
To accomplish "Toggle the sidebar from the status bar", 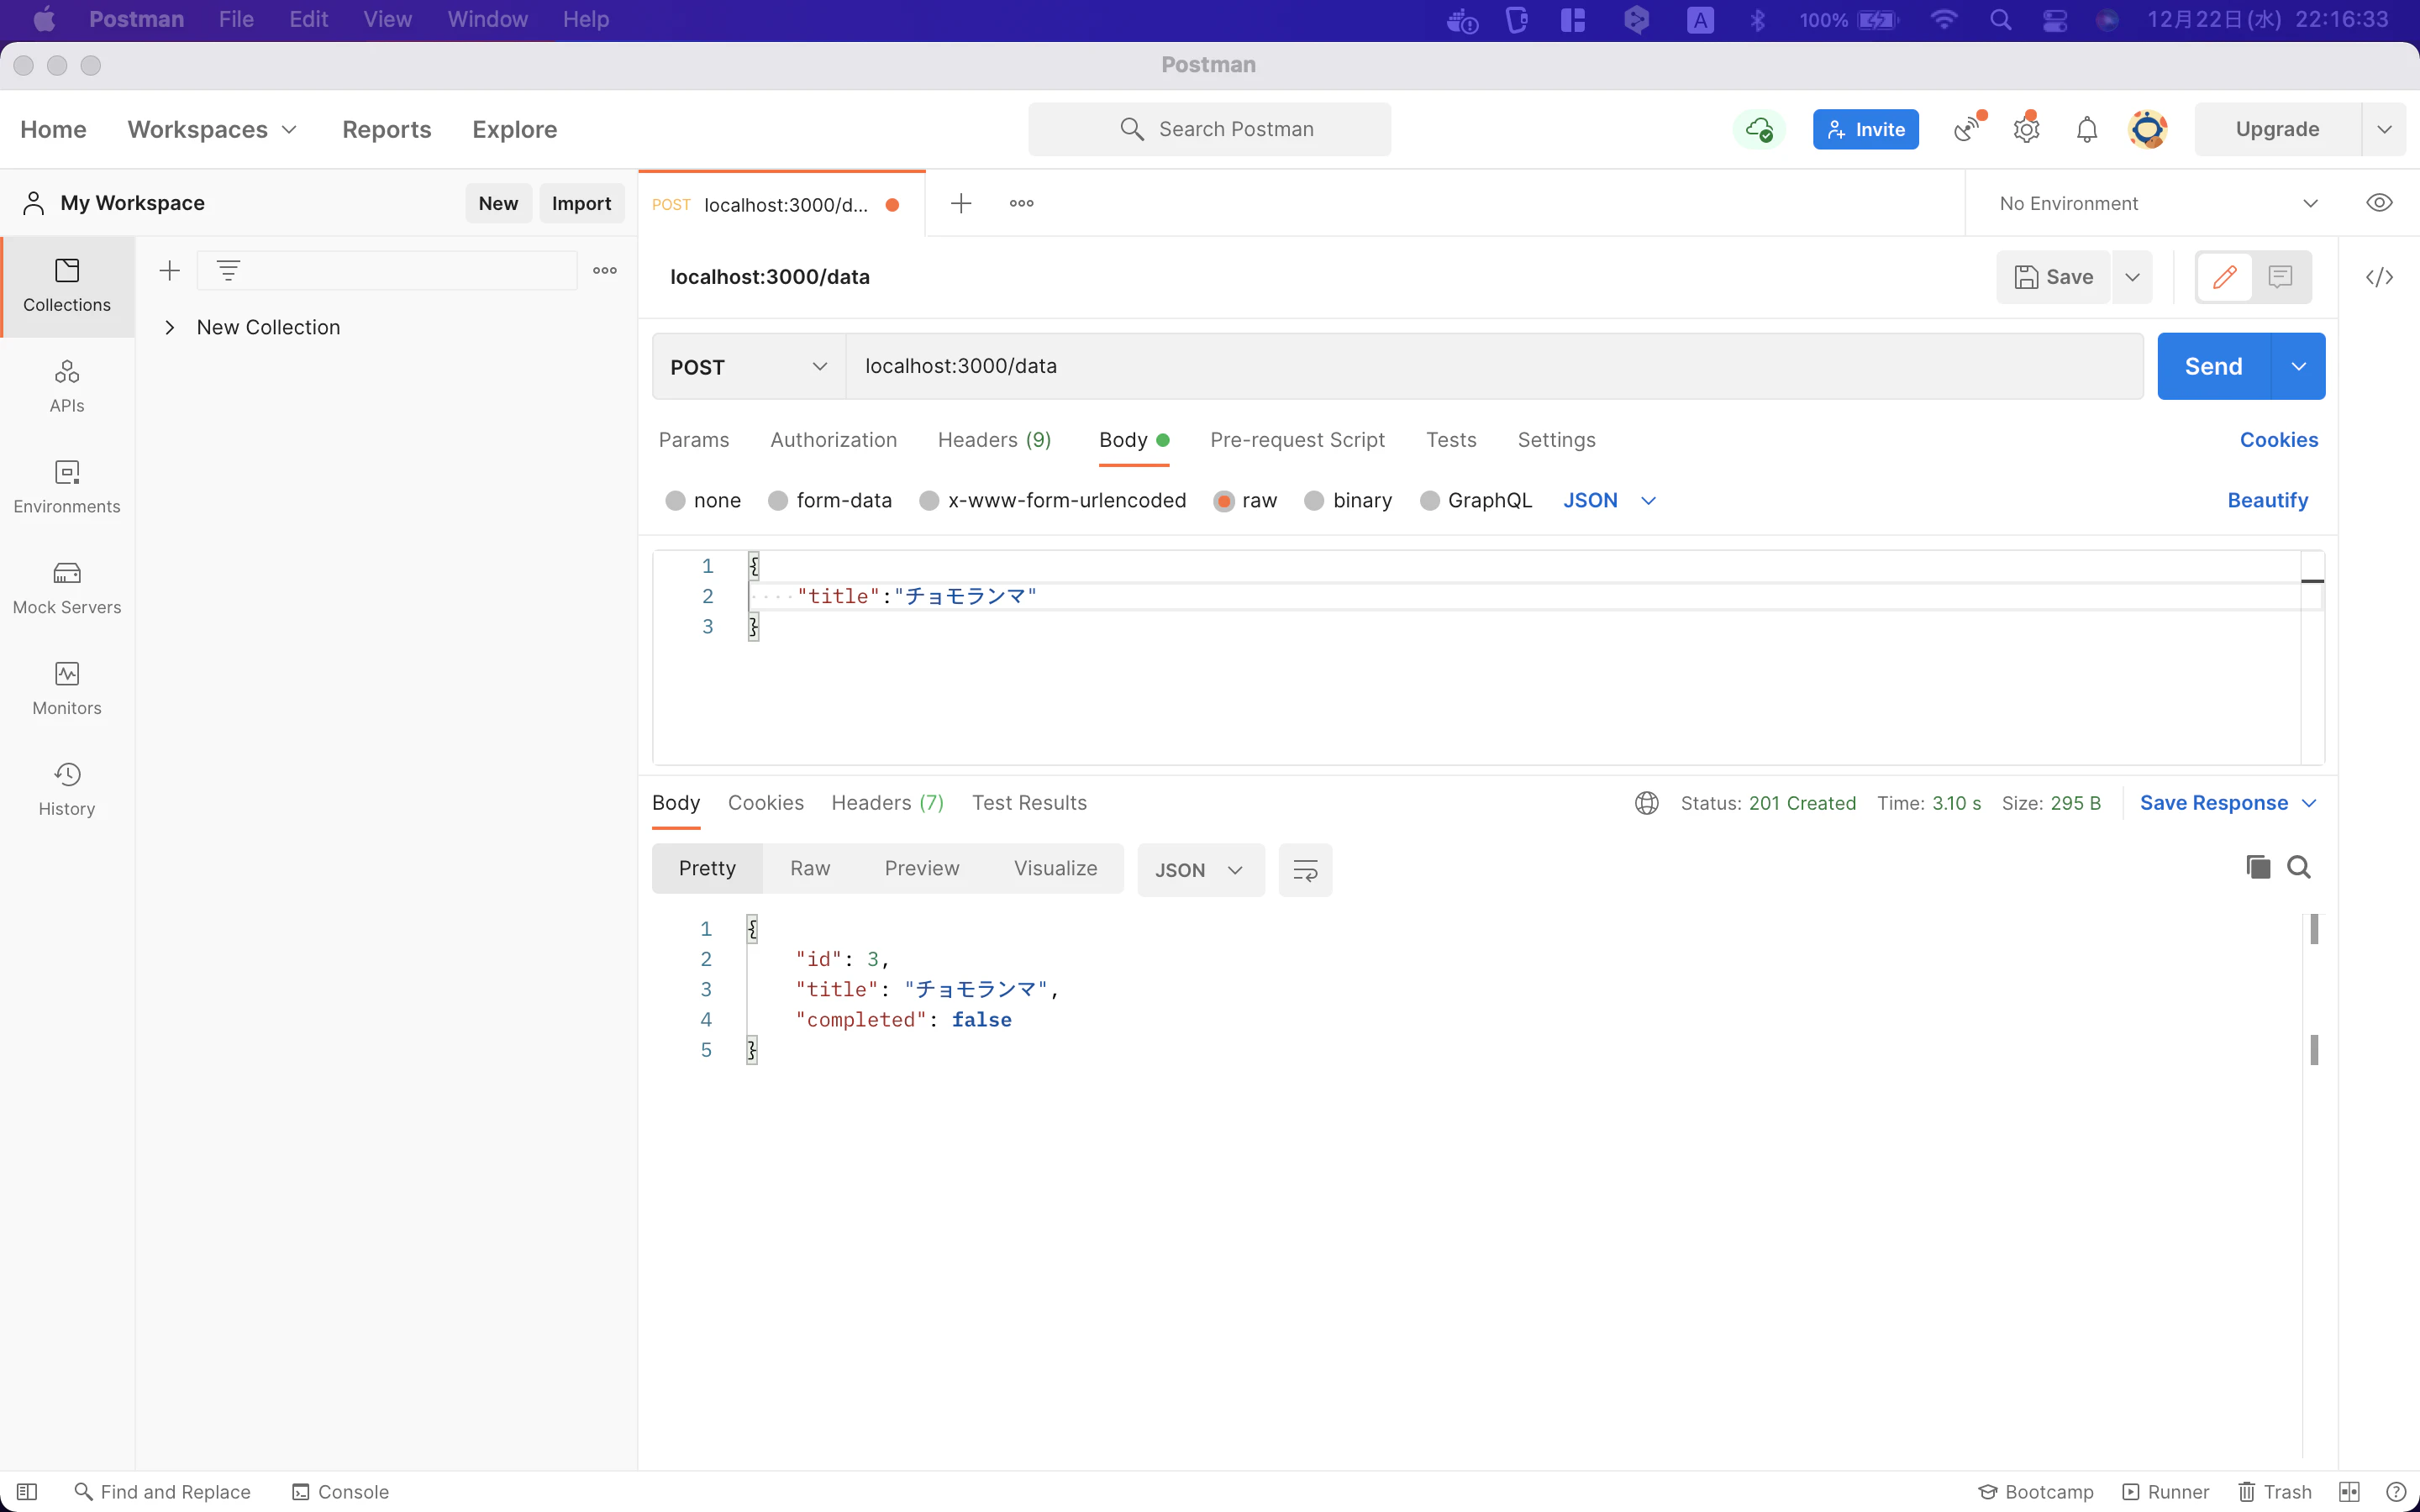I will click(x=27, y=1492).
